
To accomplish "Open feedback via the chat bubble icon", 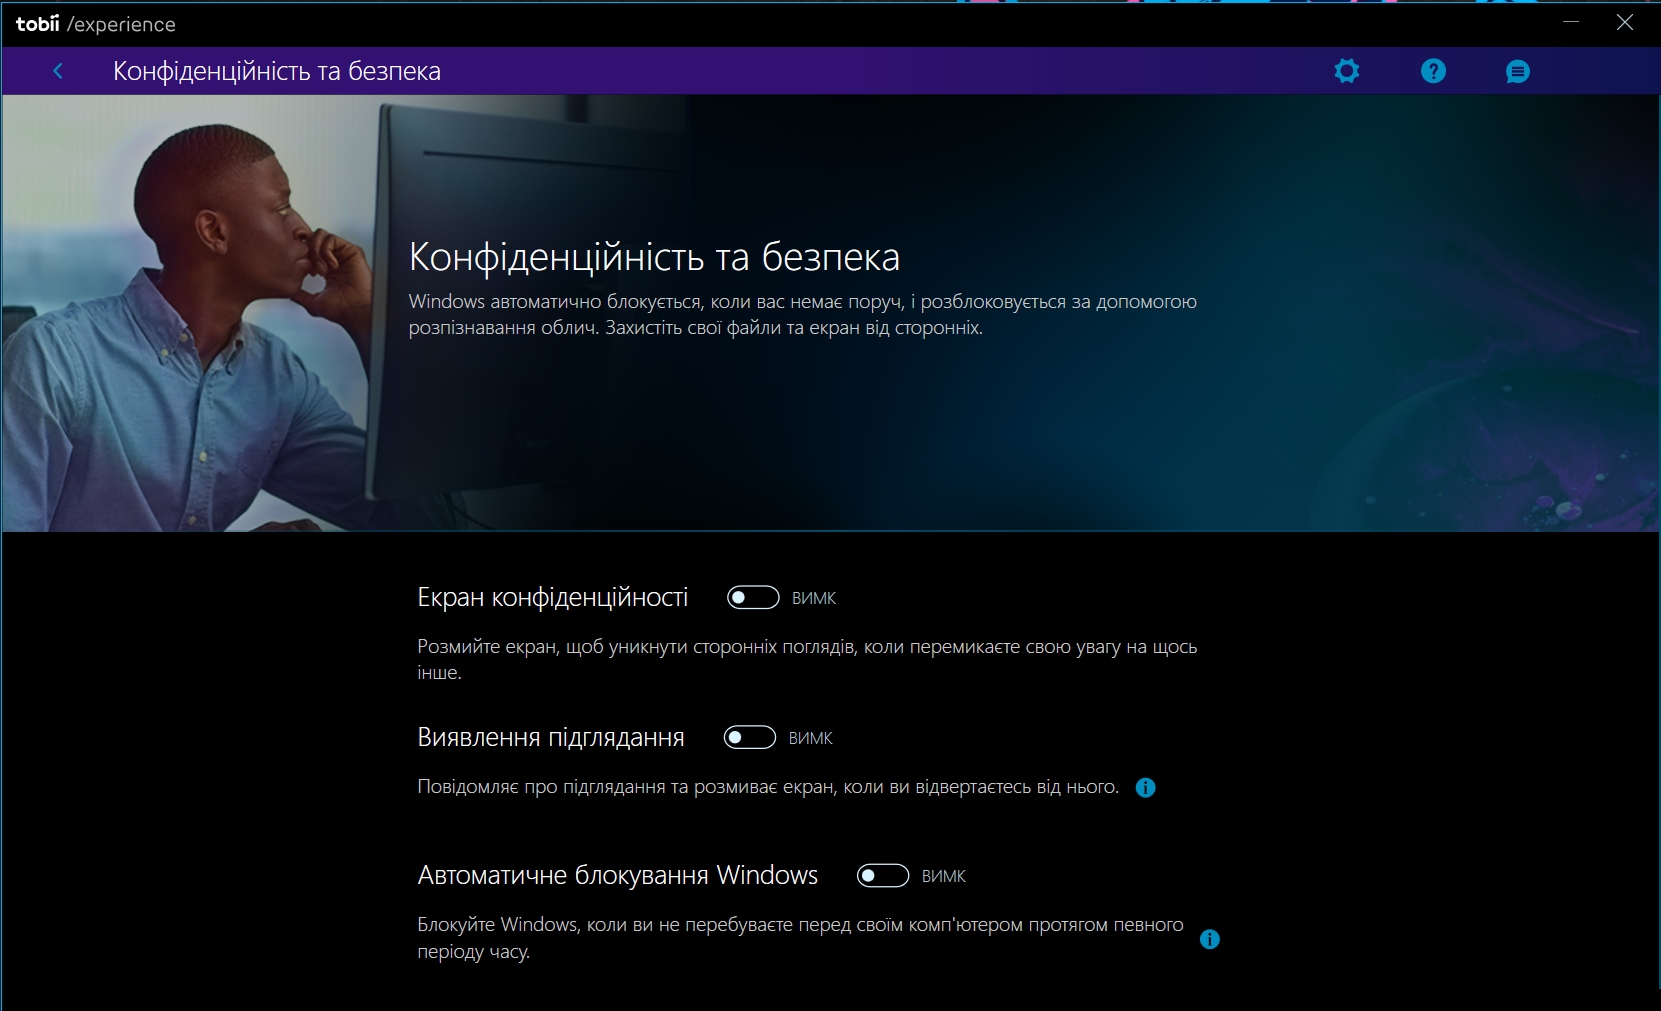I will point(1517,72).
